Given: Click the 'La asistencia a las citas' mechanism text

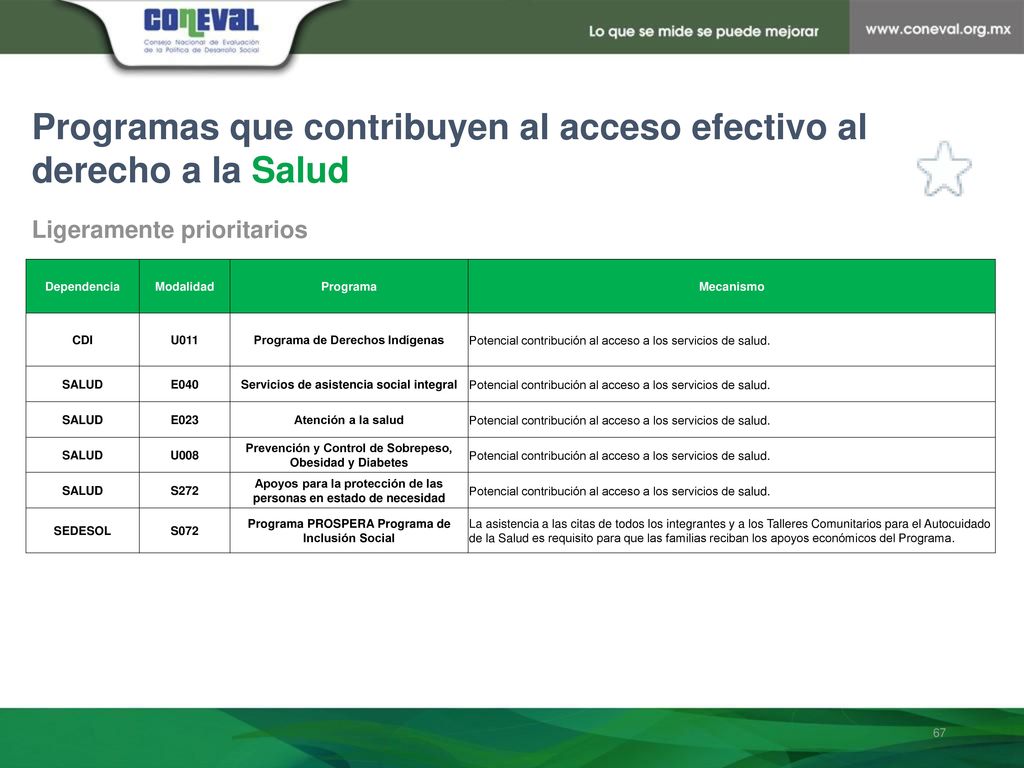Looking at the screenshot, I should 729,531.
